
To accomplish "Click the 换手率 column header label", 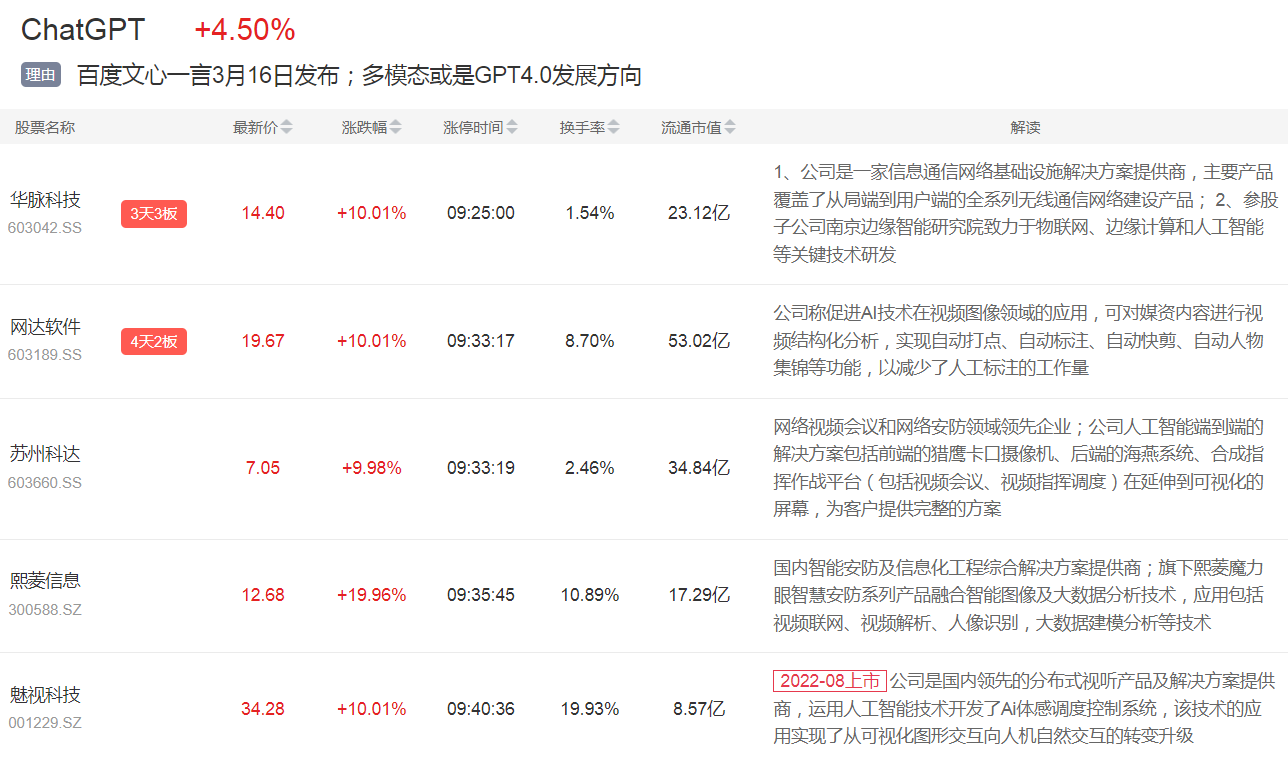I will 582,128.
